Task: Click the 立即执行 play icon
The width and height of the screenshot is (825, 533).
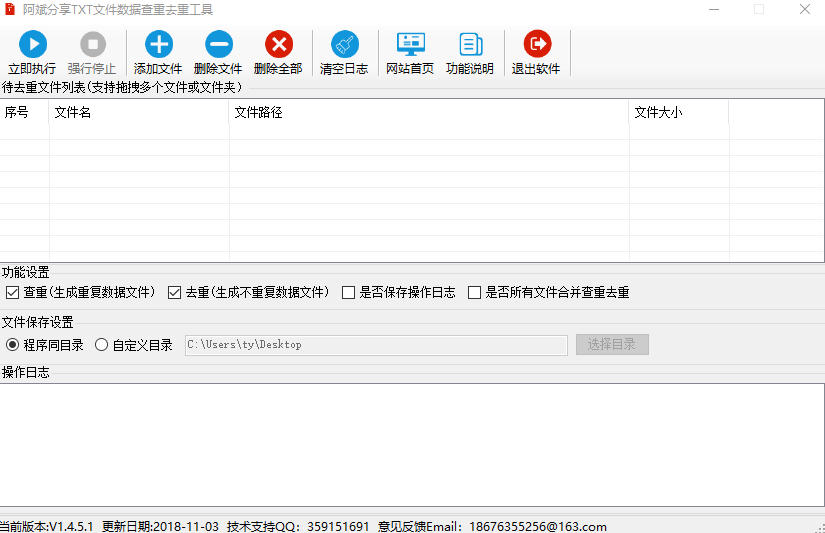Action: [x=33, y=44]
